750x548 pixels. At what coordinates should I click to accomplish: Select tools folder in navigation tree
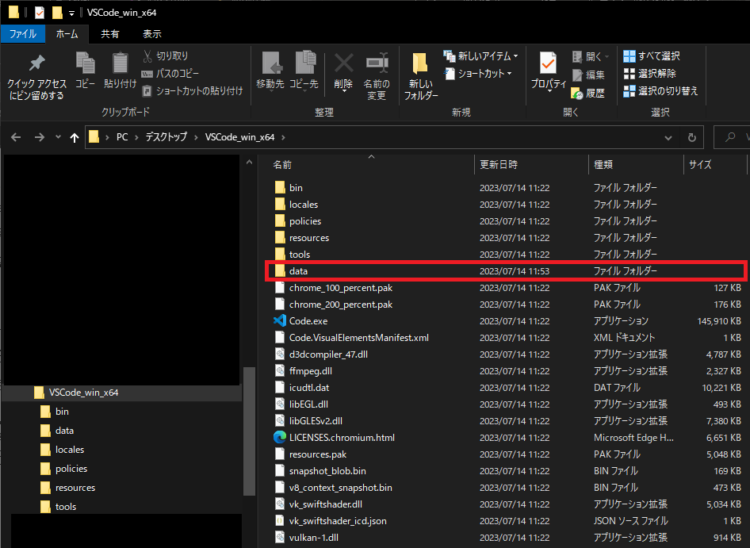pos(122,506)
